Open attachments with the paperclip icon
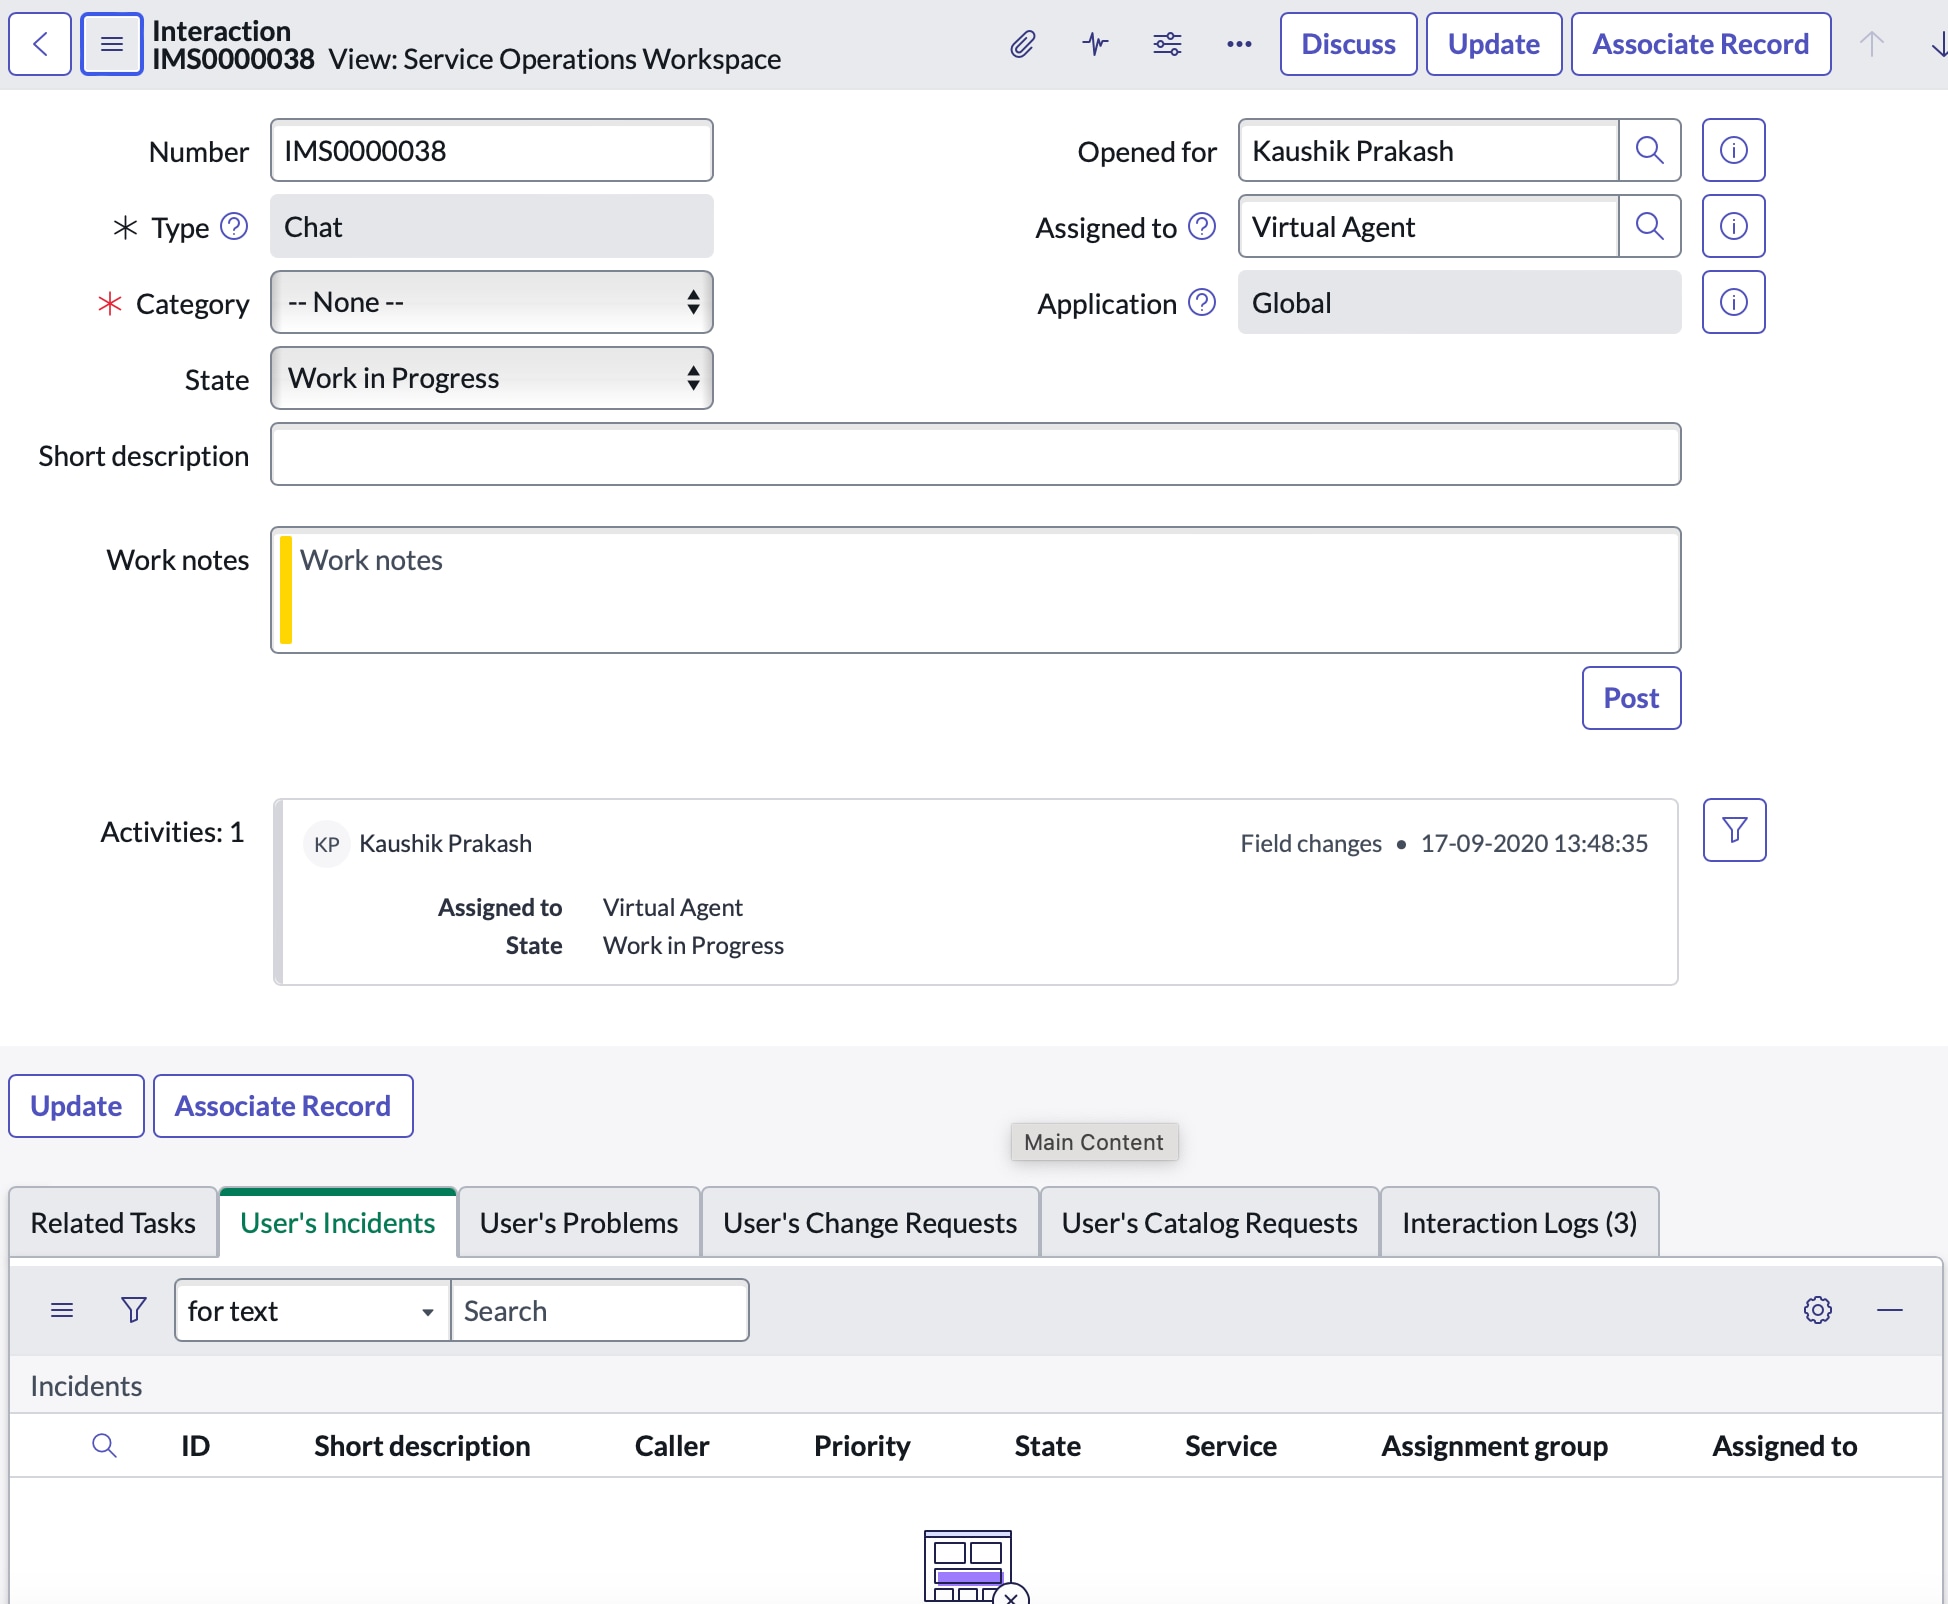This screenshot has width=1948, height=1604. (1022, 44)
